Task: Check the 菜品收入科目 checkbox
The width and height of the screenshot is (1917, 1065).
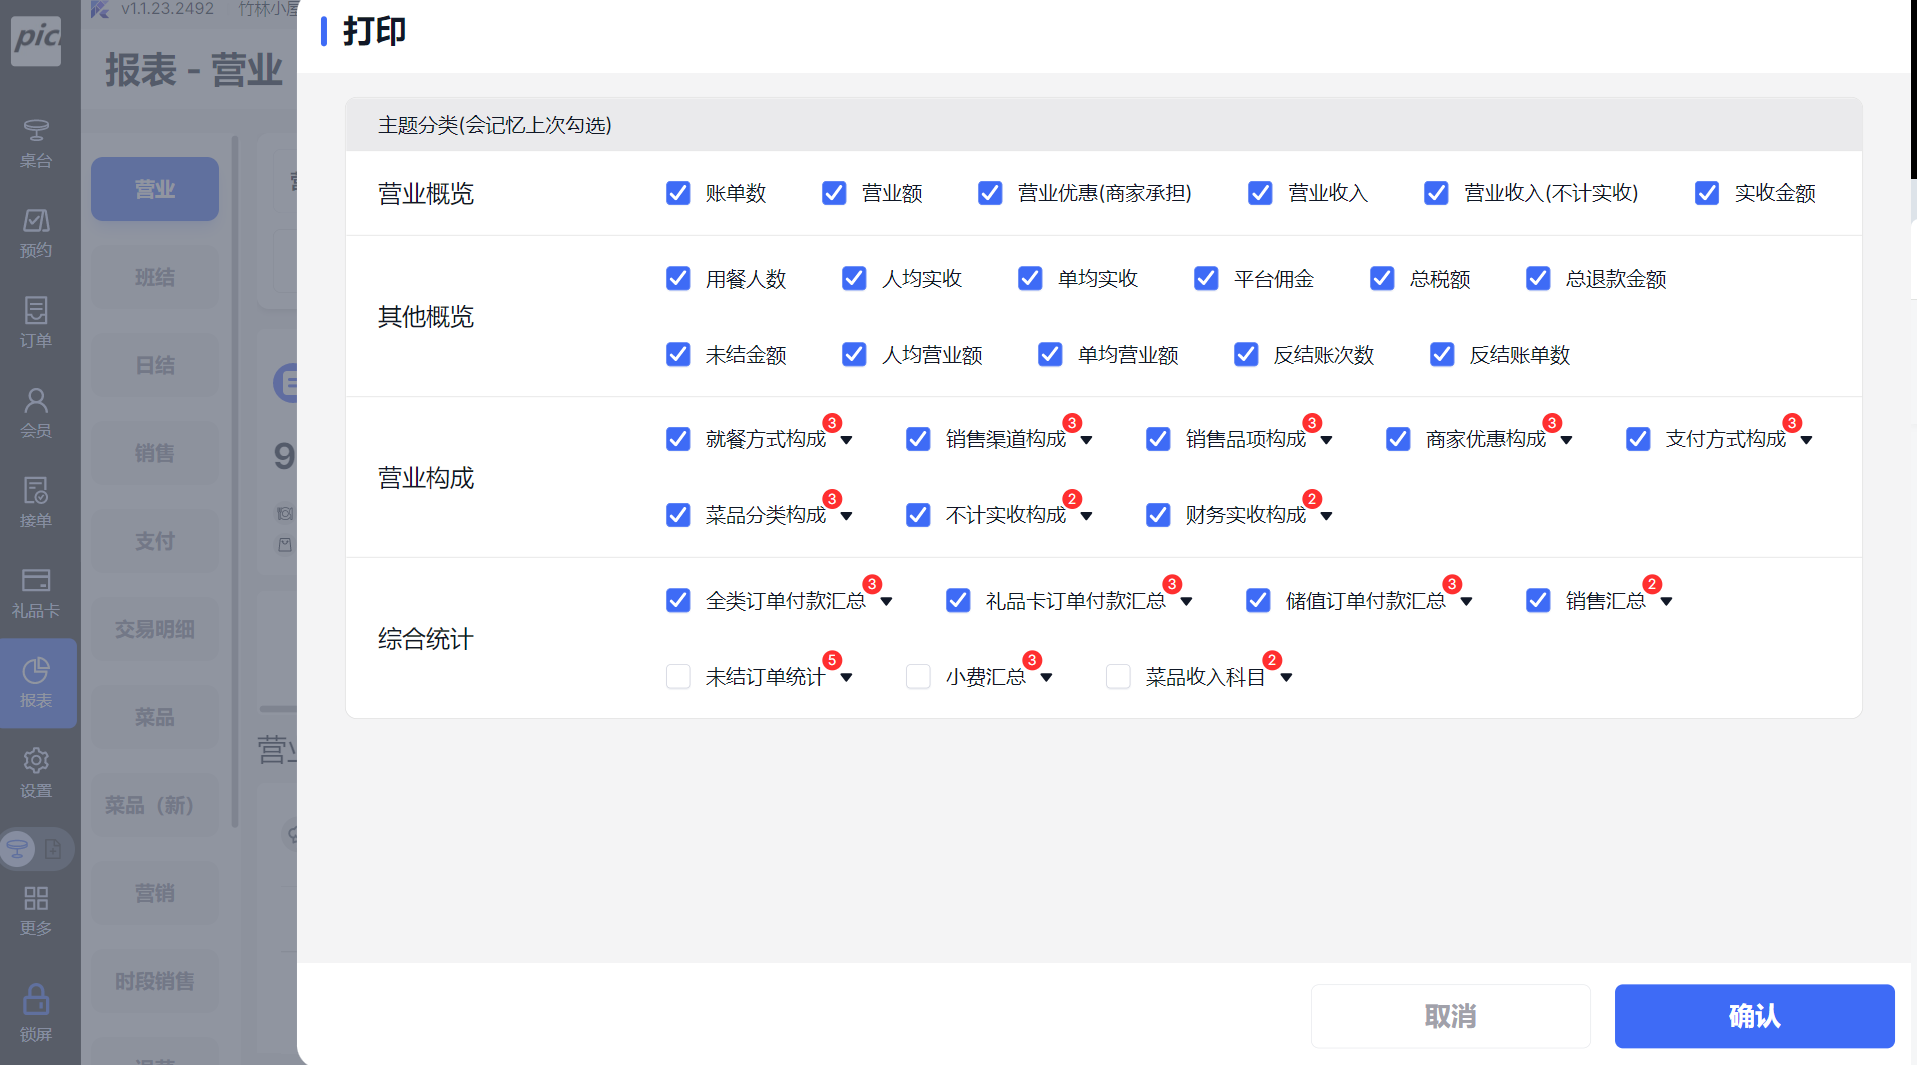Action: [x=1118, y=677]
